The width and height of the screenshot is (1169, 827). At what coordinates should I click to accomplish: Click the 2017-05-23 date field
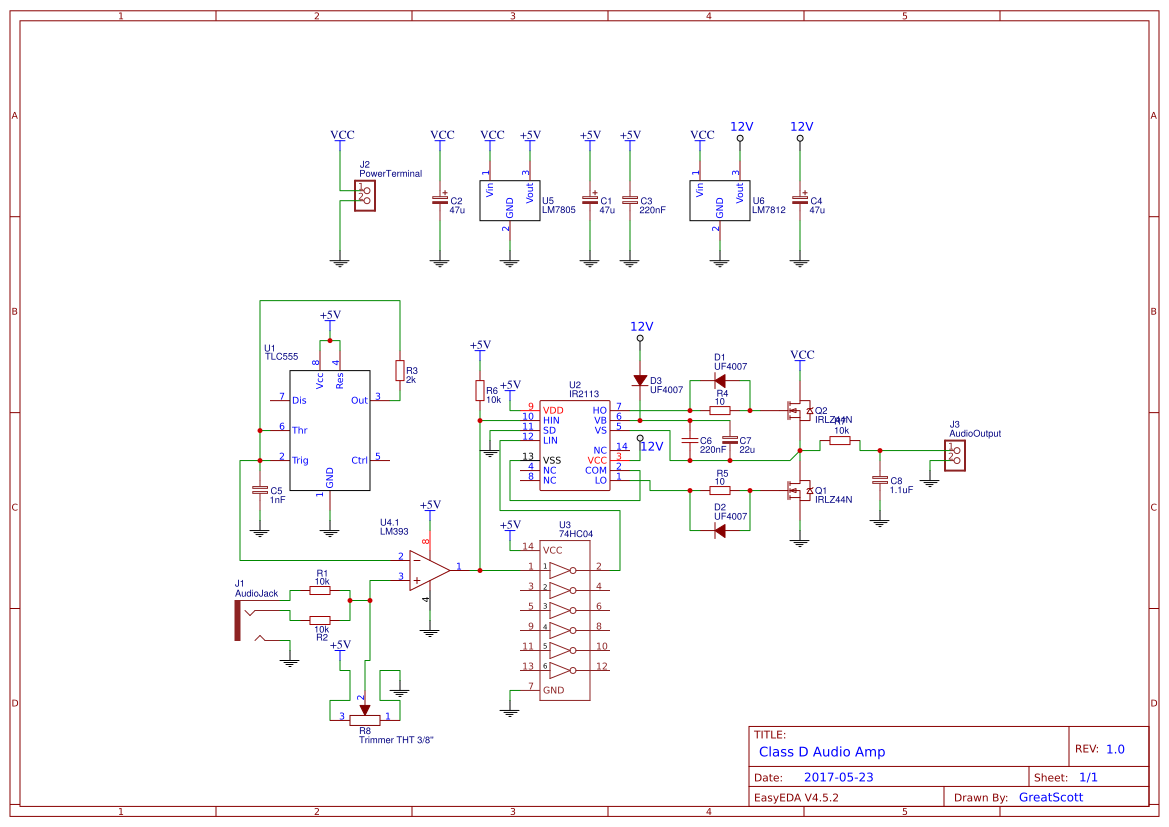coord(838,776)
